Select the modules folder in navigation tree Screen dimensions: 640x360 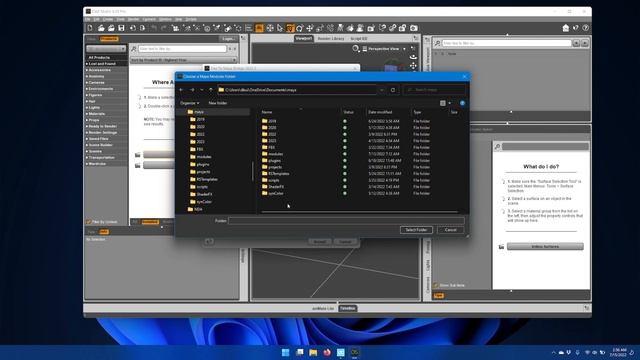coord(204,157)
